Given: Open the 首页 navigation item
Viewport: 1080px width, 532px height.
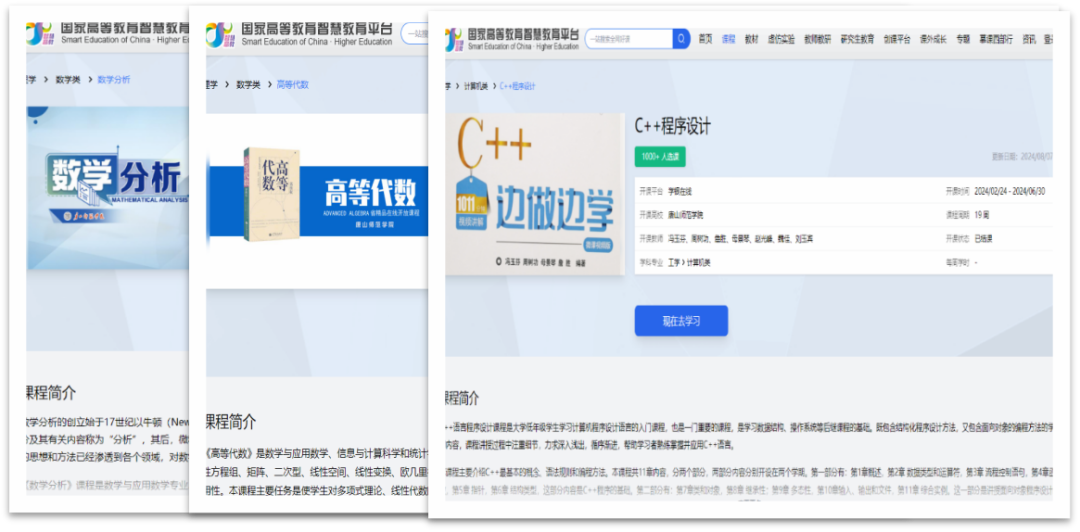Looking at the screenshot, I should click(x=706, y=39).
